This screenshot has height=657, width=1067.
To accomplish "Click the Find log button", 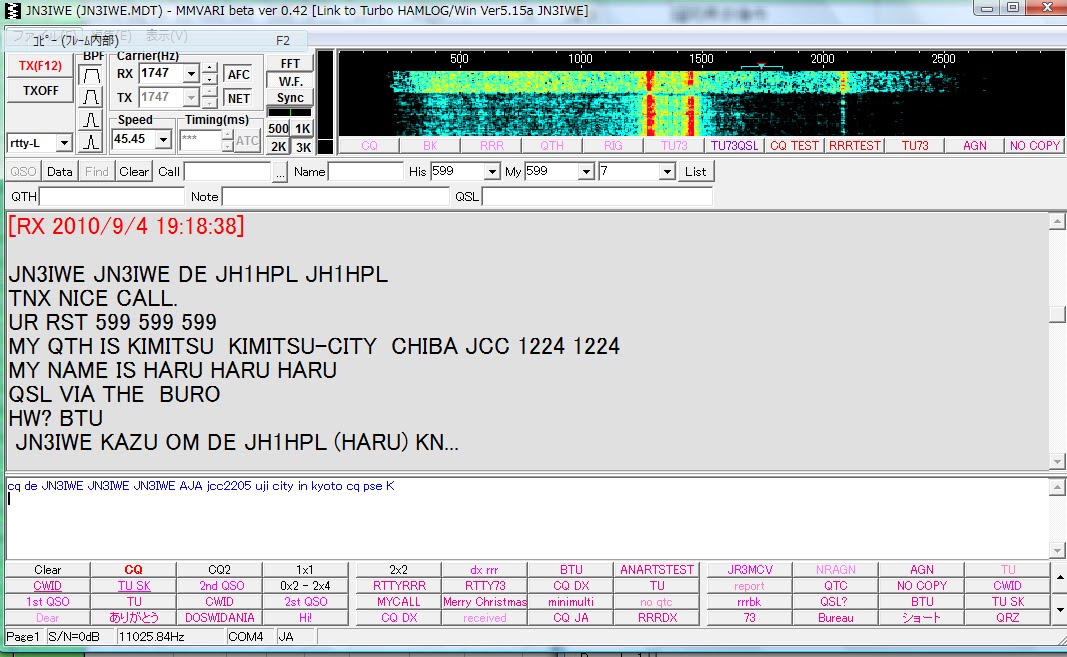I will click(x=97, y=172).
